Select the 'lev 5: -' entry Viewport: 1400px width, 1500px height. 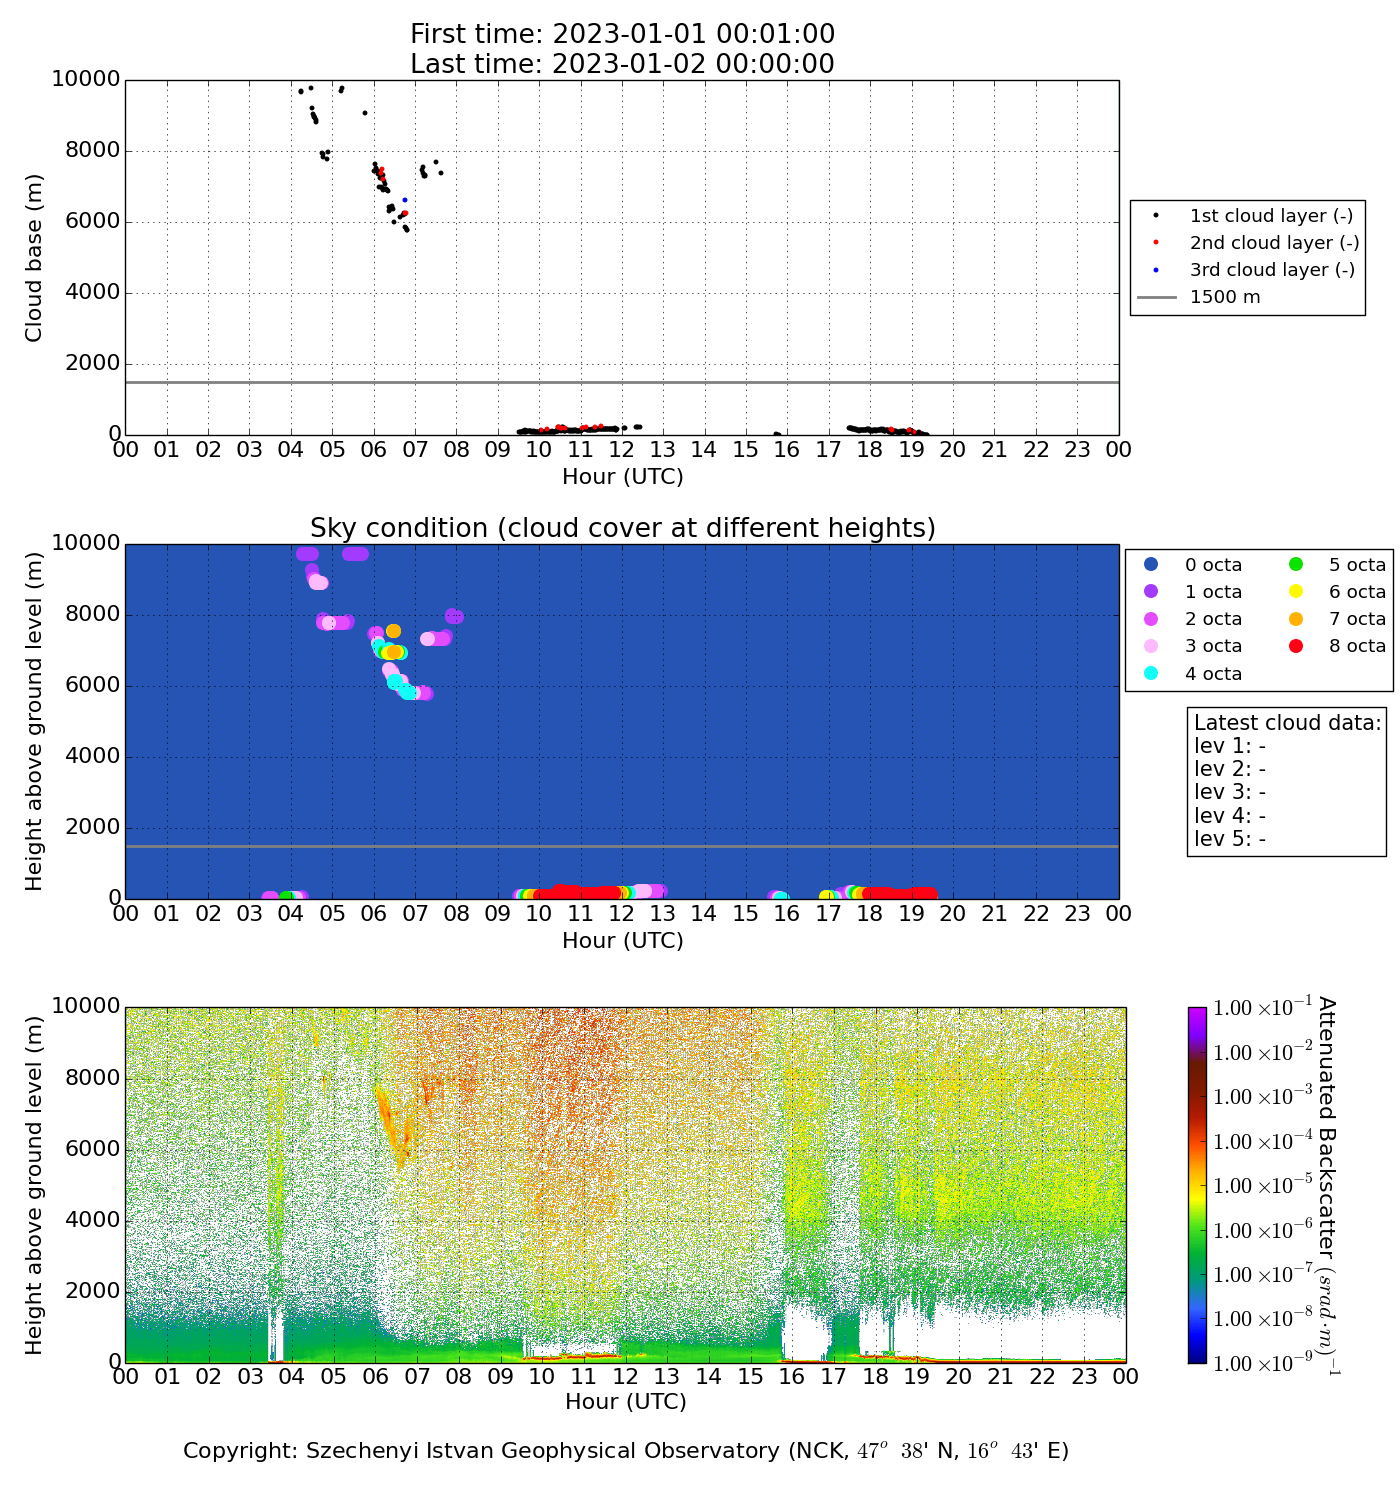click(1230, 839)
